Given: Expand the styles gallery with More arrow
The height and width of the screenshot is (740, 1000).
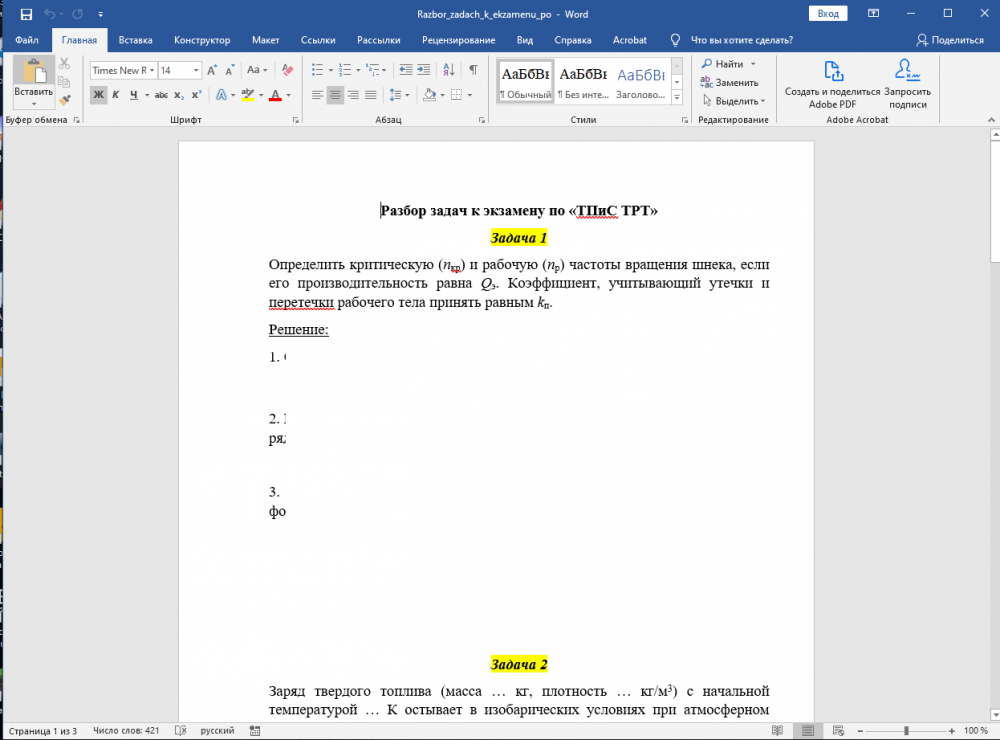Looking at the screenshot, I should [678, 97].
